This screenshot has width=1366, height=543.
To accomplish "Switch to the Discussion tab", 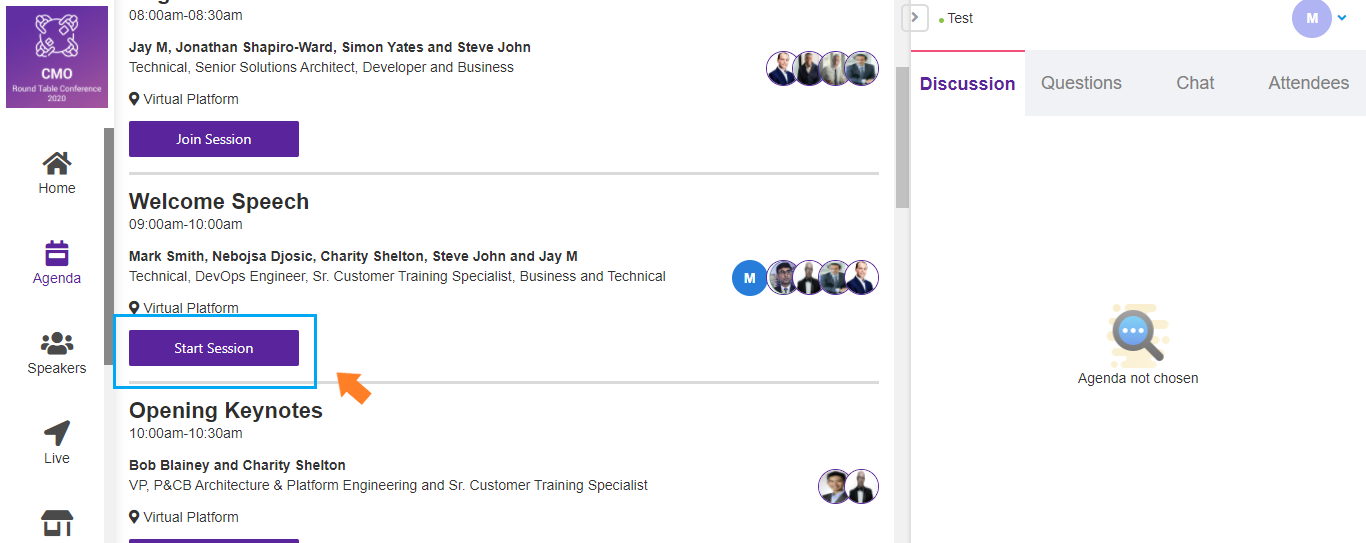I will point(967,84).
